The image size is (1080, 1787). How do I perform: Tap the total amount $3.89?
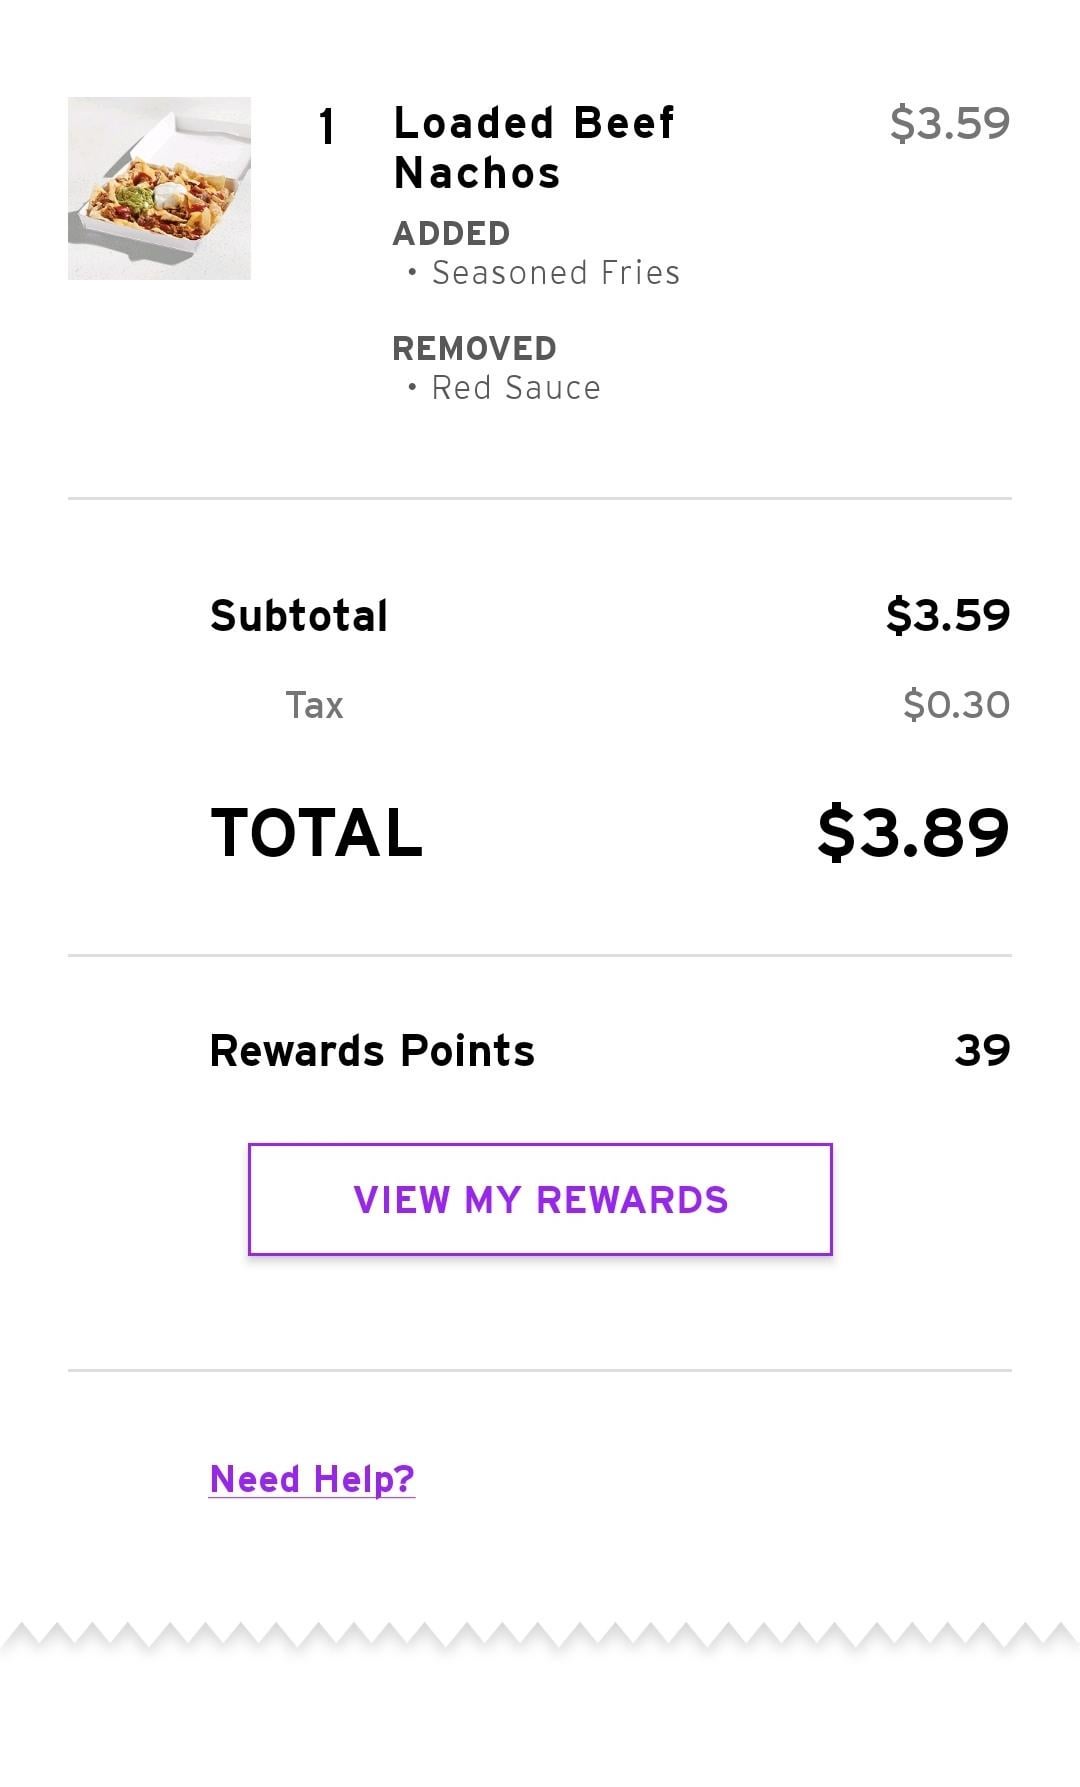[912, 832]
